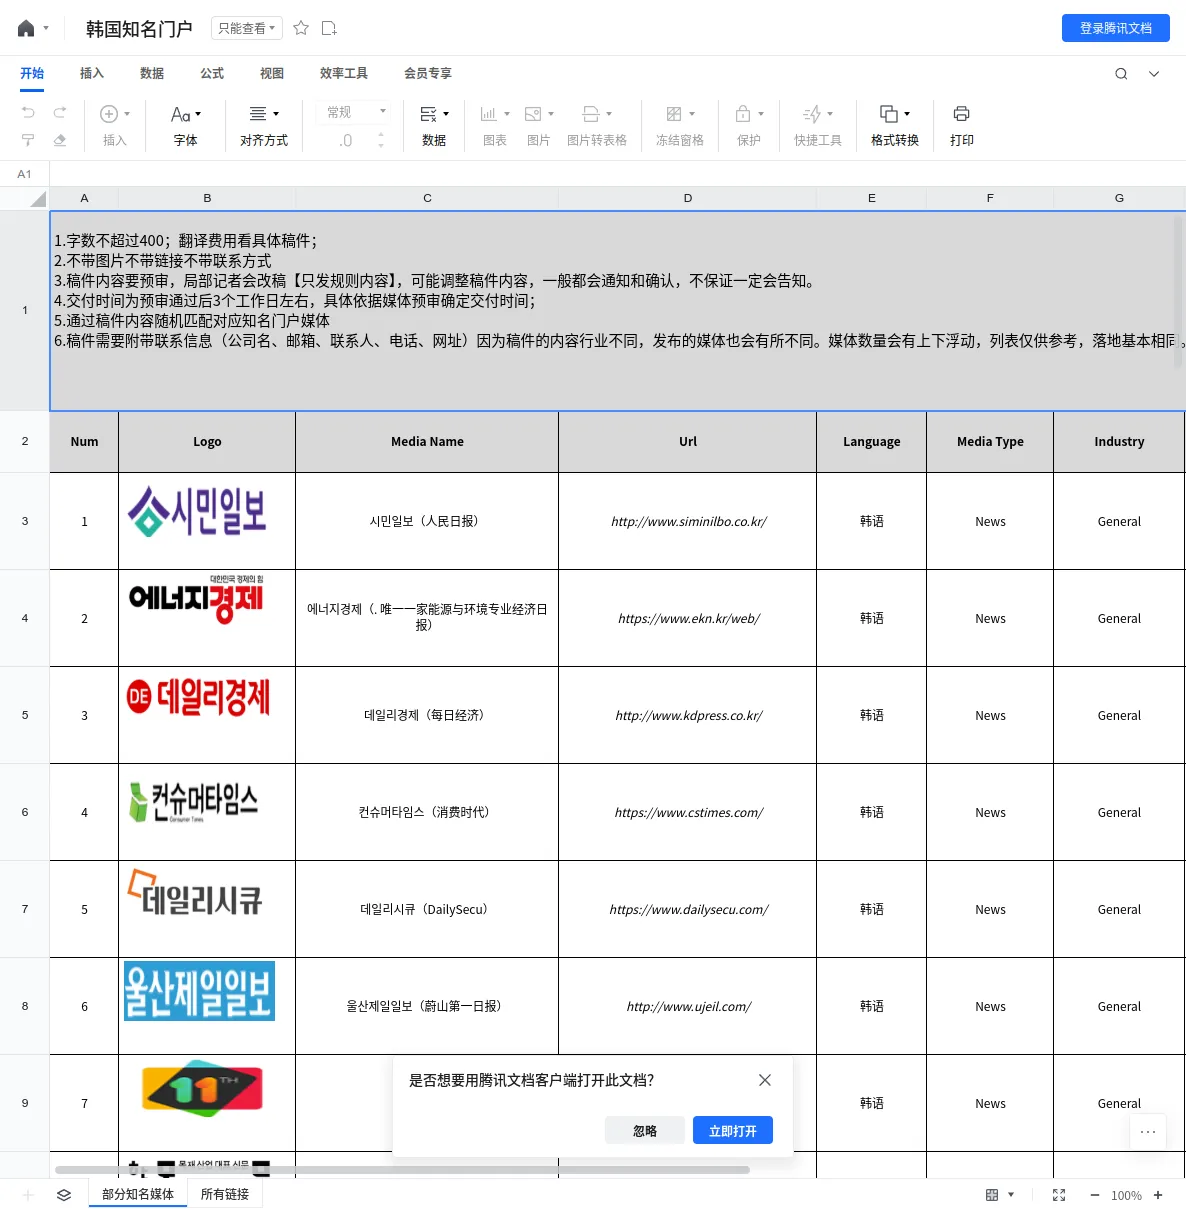Open the floating three-dots more button

tap(1148, 1132)
